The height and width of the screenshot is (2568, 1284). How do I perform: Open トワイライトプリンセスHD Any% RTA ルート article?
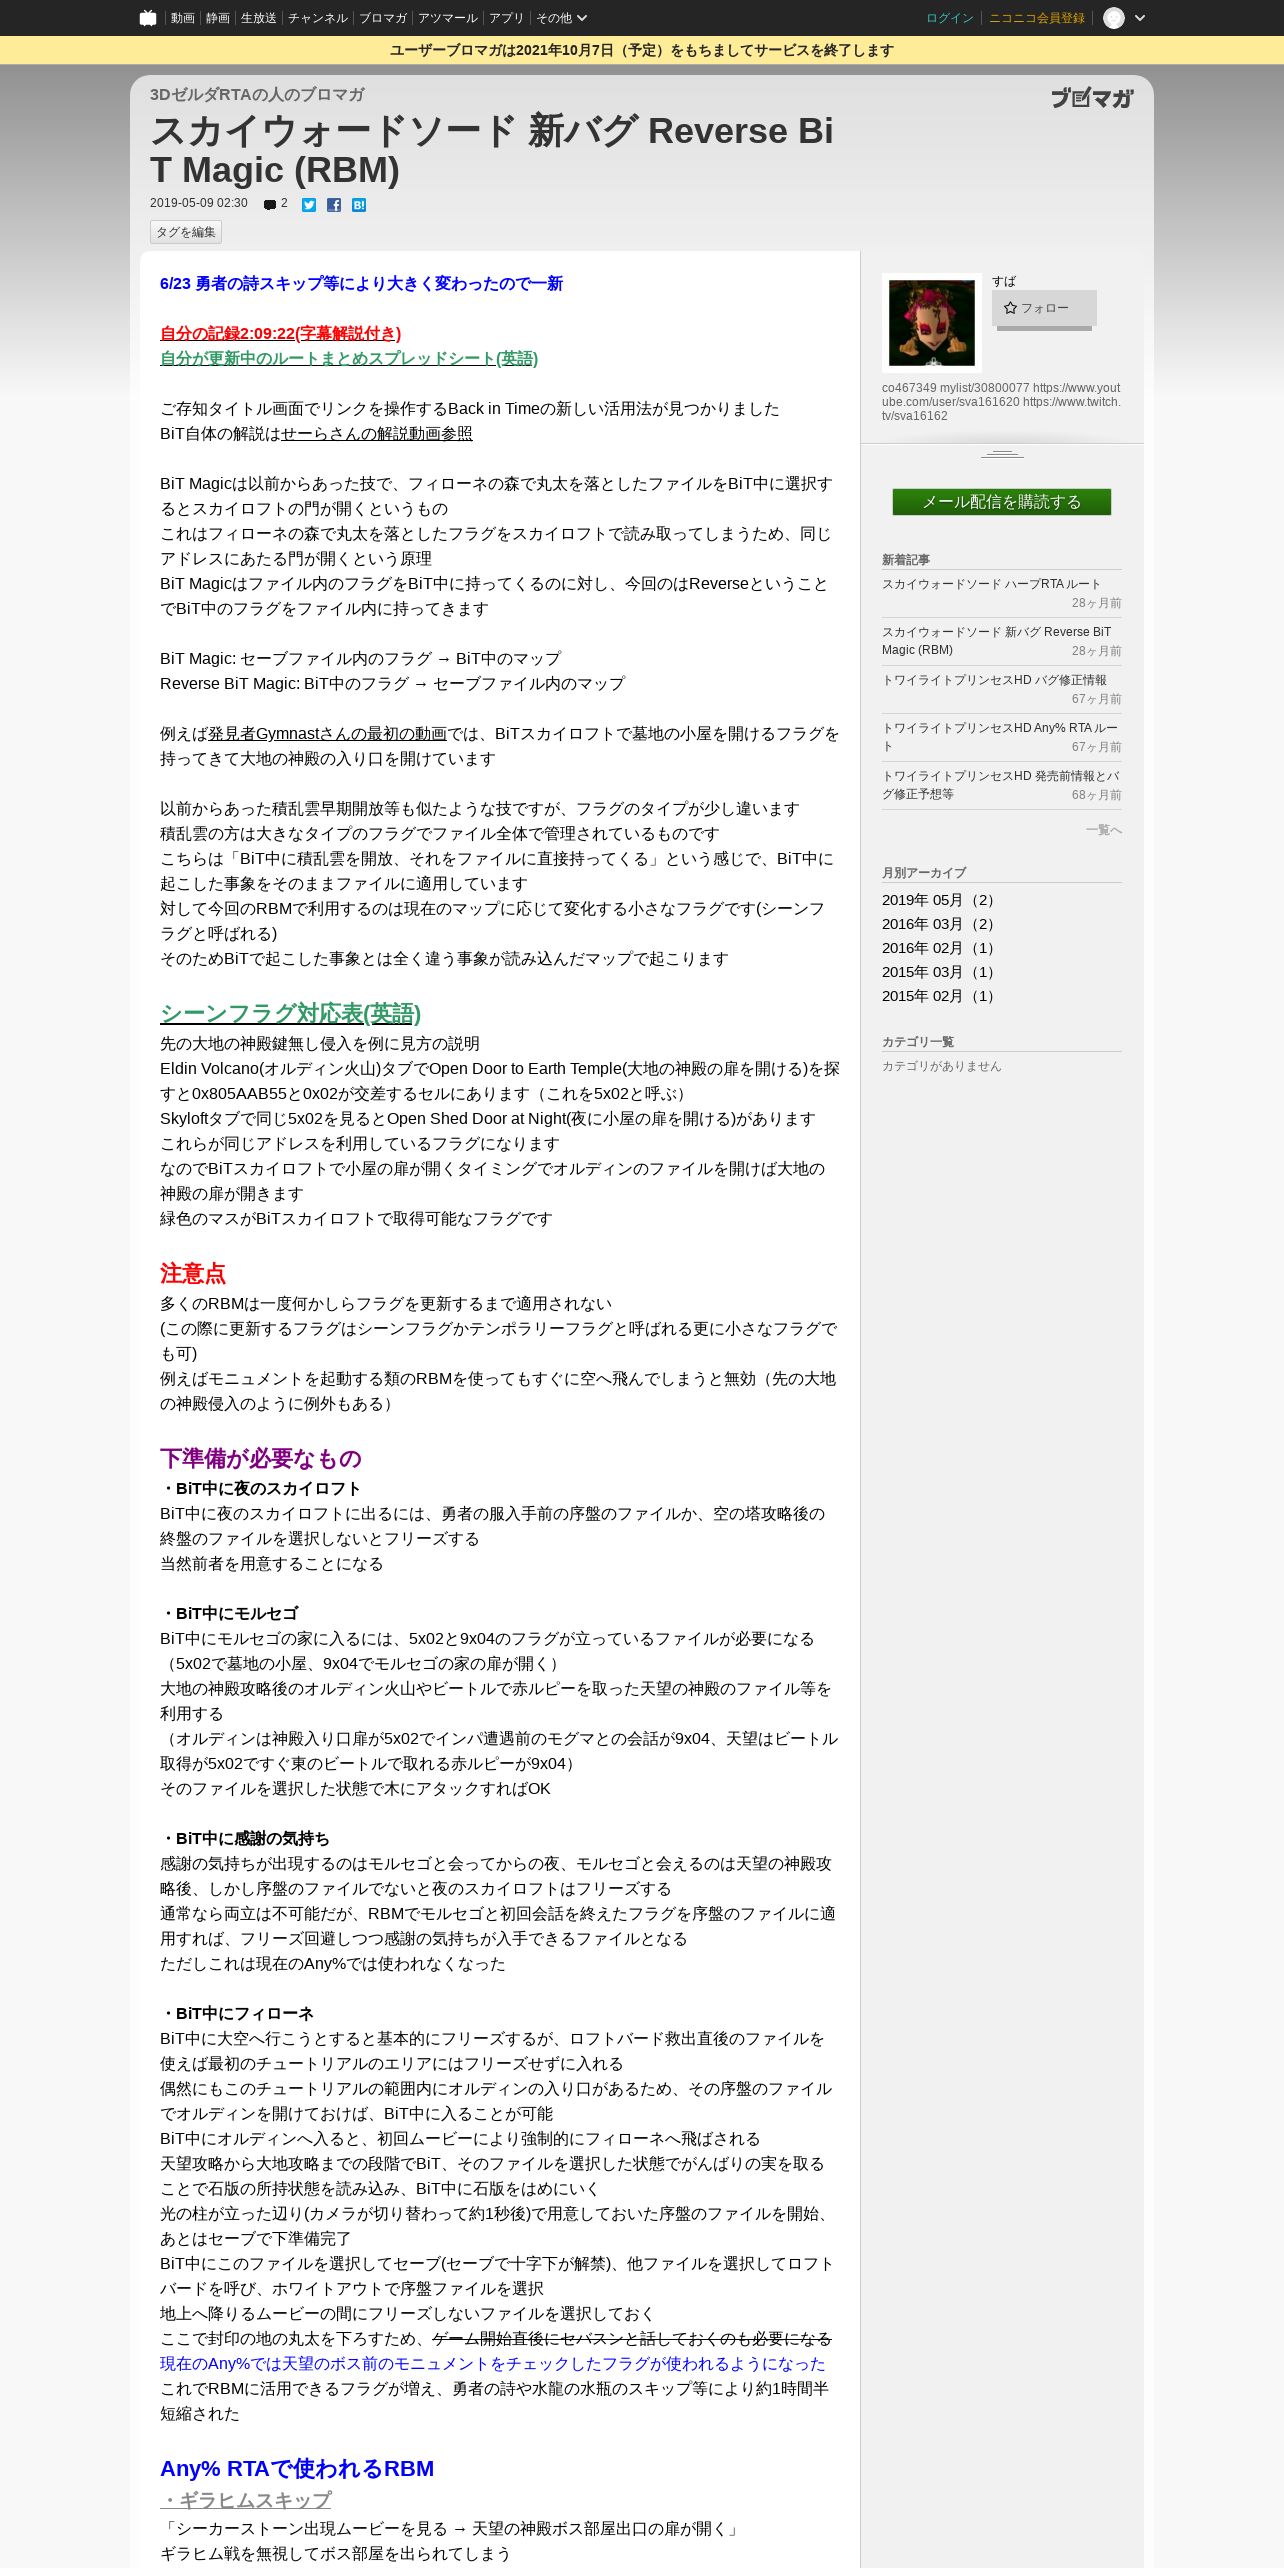pyautogui.click(x=1000, y=737)
